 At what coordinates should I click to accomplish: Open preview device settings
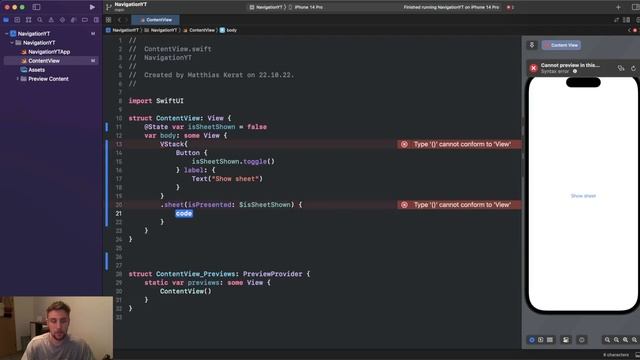tap(566, 340)
